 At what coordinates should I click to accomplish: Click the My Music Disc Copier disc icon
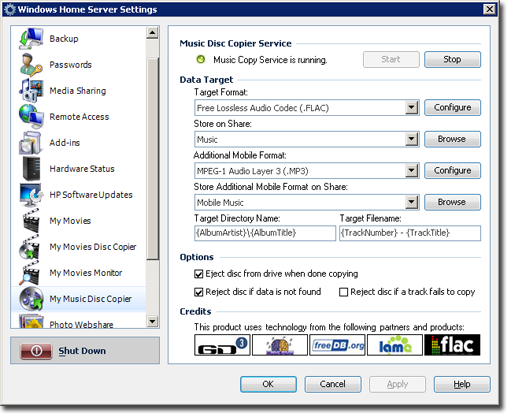[31, 298]
